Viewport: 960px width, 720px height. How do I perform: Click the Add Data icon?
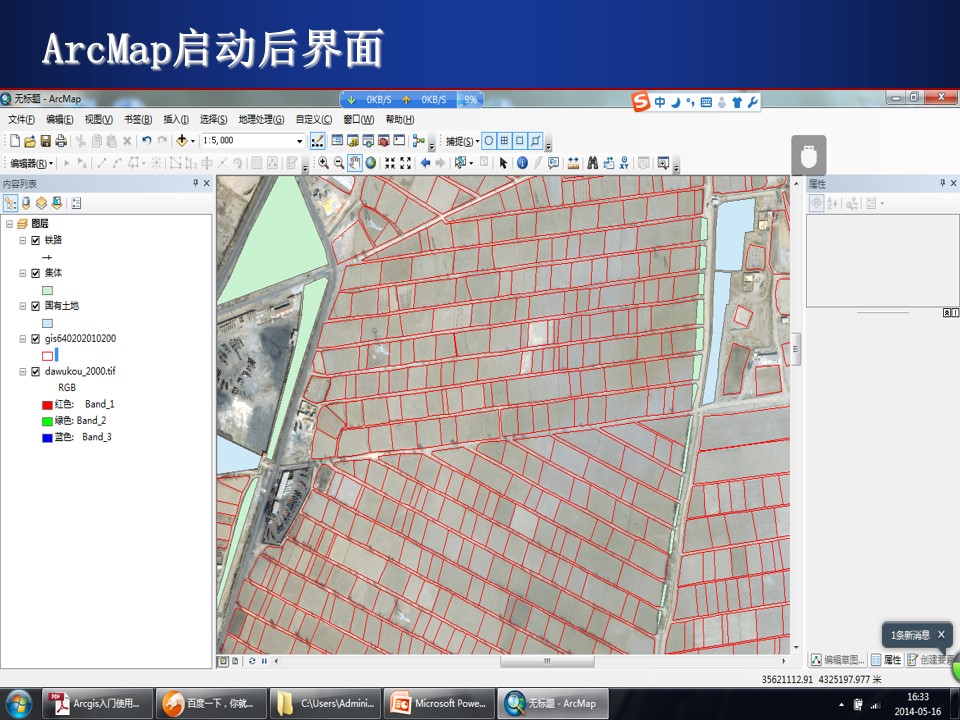(182, 141)
